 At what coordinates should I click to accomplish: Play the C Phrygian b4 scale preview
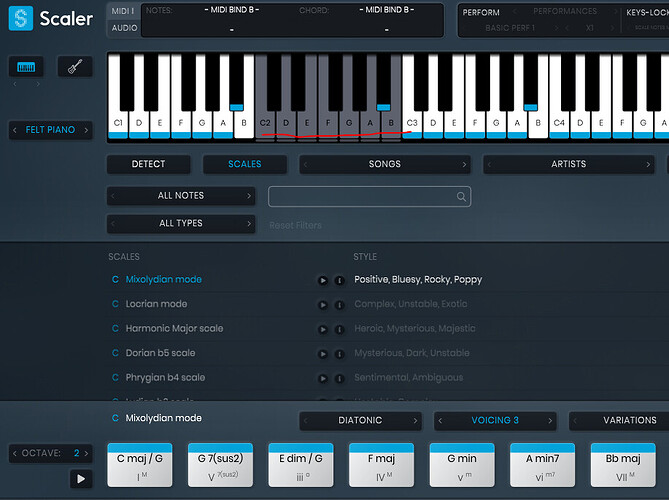pos(323,378)
